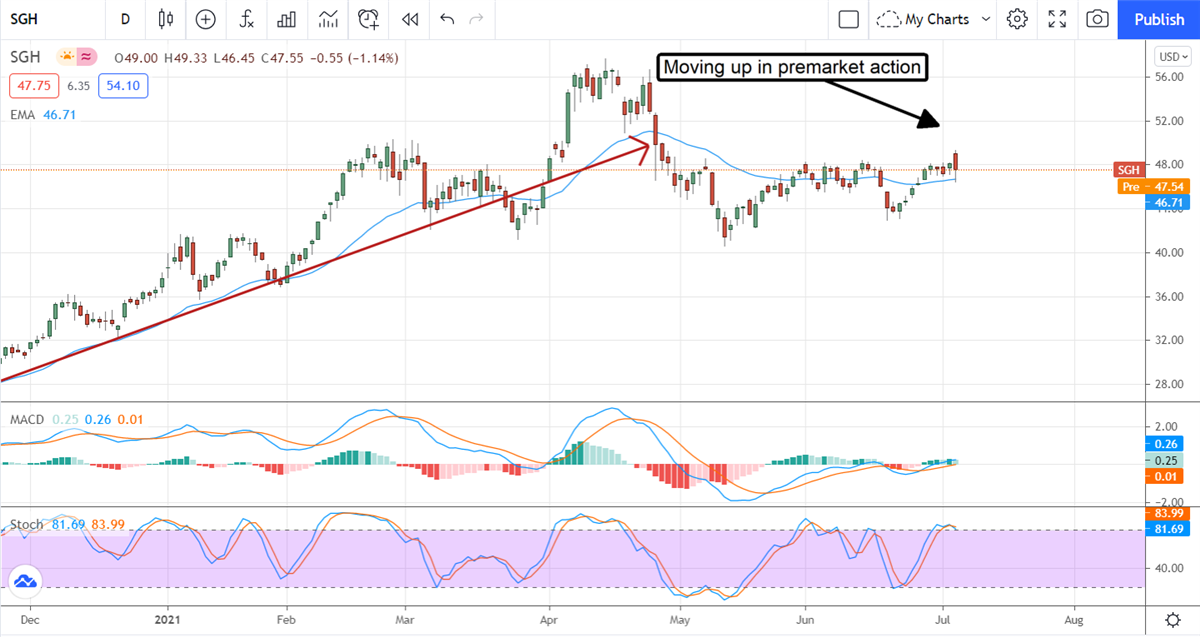Open the select layout square button
1200x637 pixels.
tap(849, 19)
